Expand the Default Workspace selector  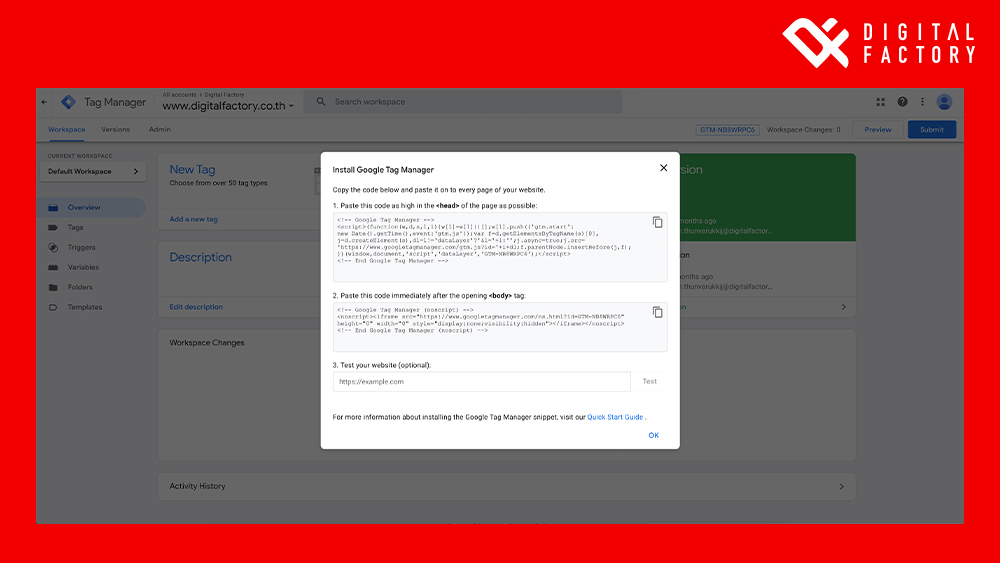(96, 172)
